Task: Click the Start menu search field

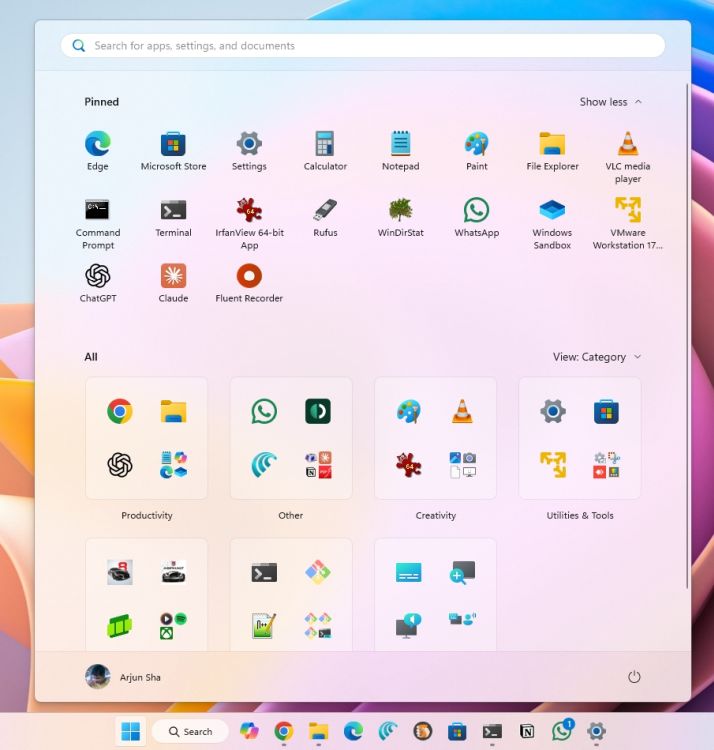Action: pos(363,46)
